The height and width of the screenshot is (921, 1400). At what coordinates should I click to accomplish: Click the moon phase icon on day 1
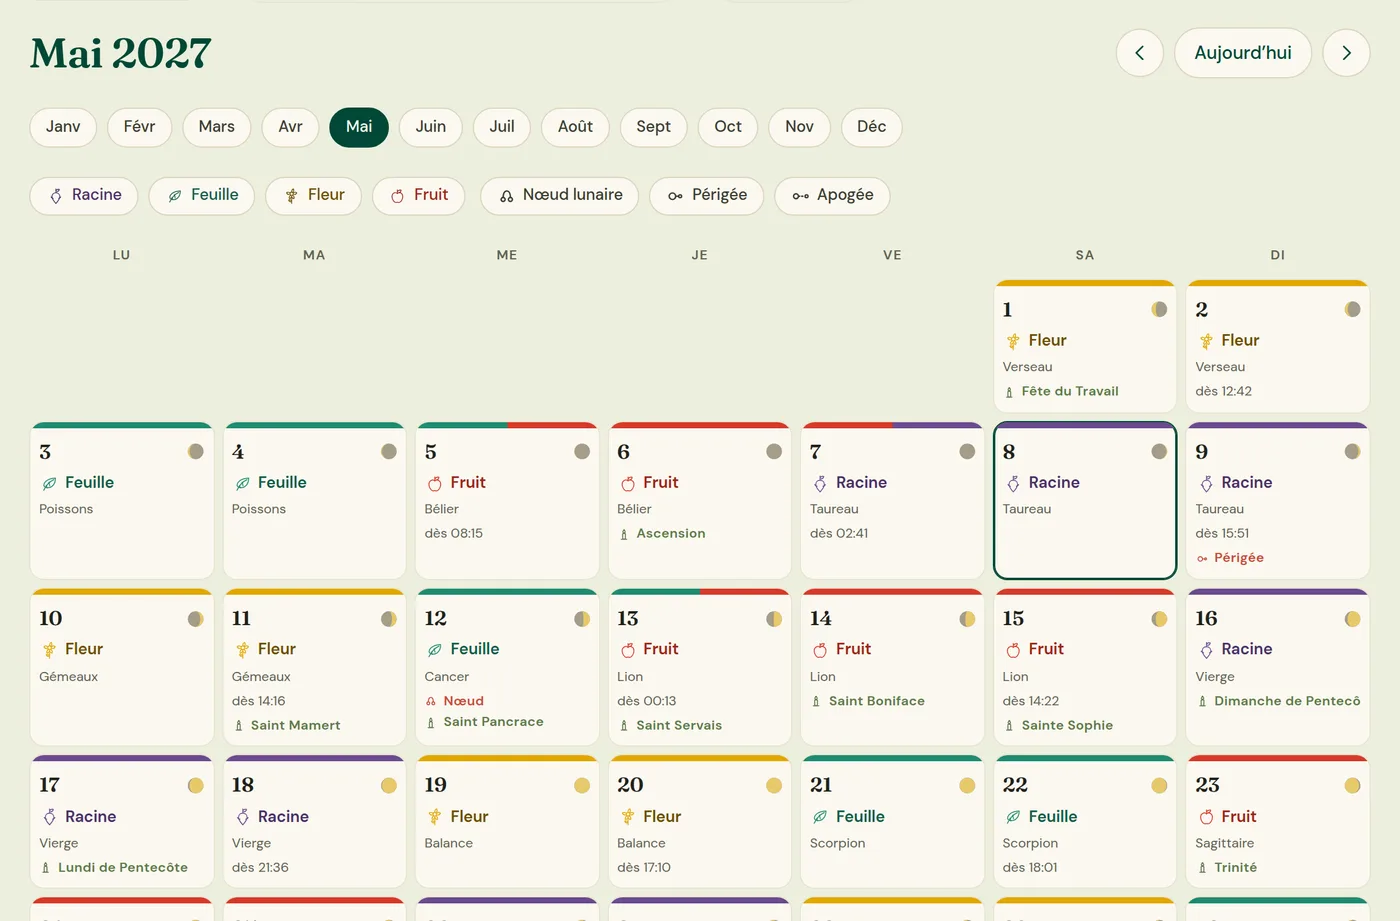(1159, 309)
